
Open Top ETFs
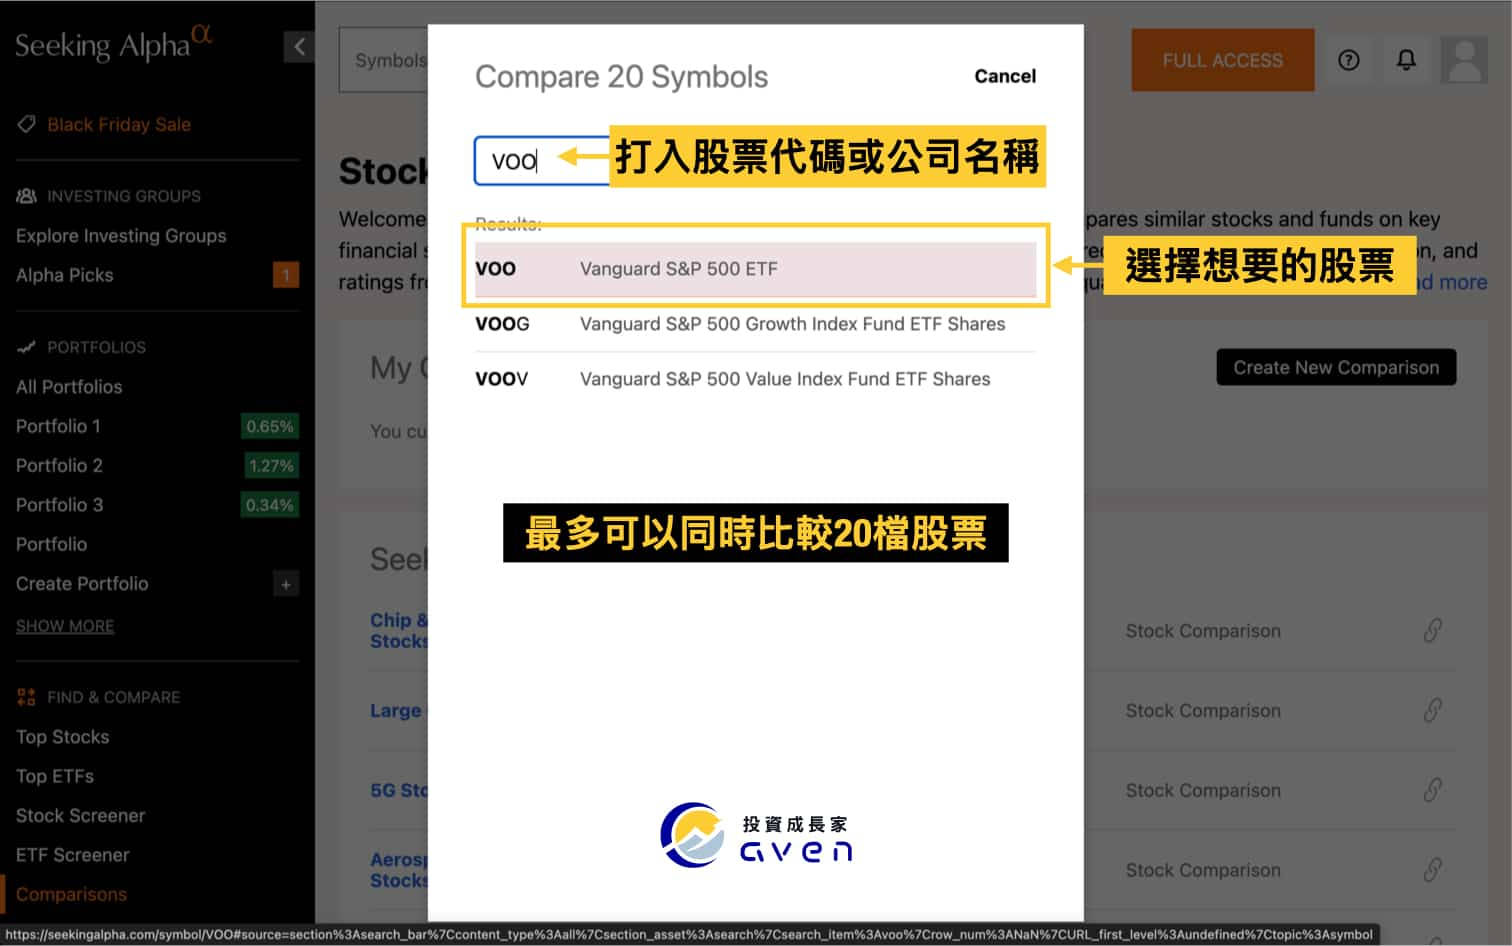55,776
